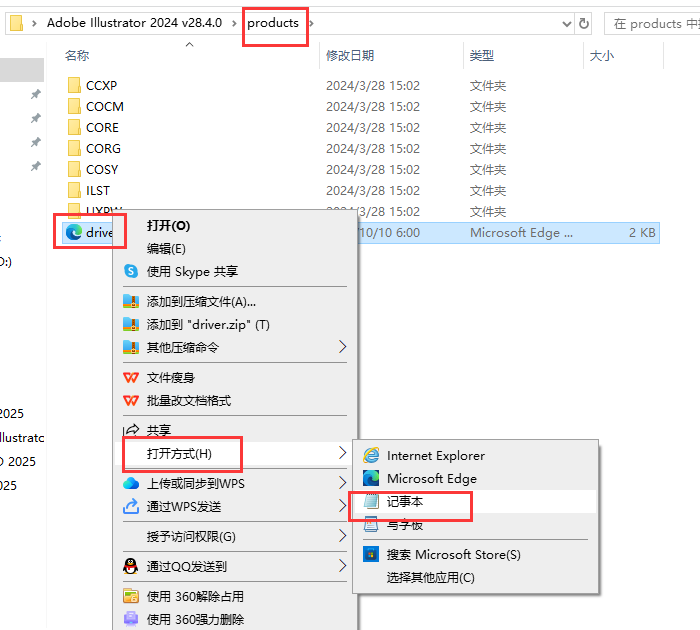Click products in breadcrumb path
This screenshot has width=700, height=630.
(x=273, y=23)
